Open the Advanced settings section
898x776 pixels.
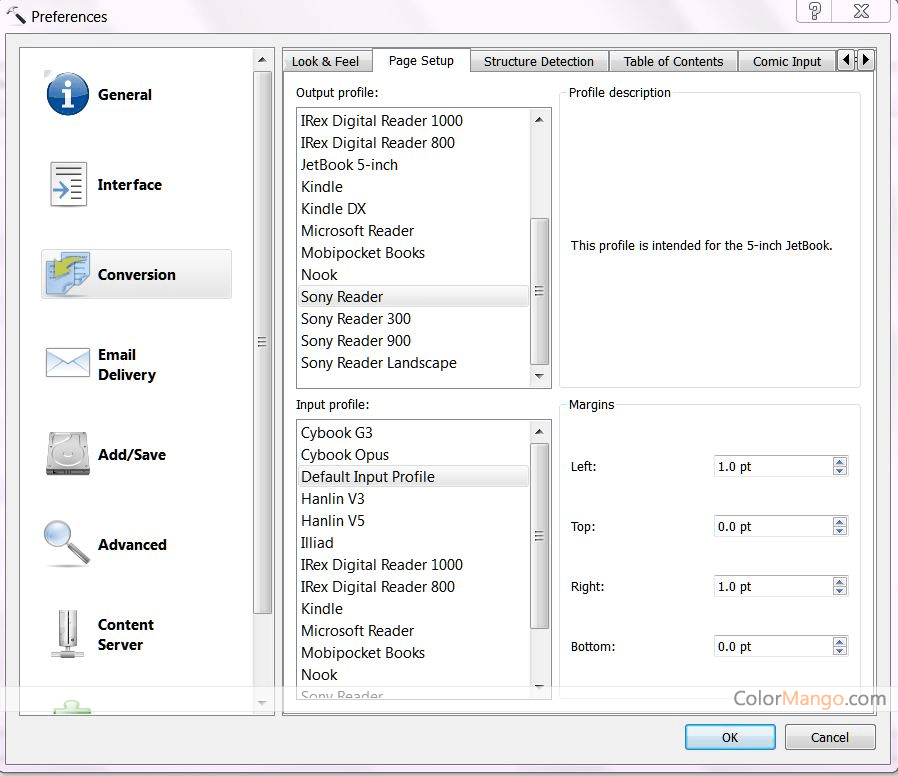131,545
